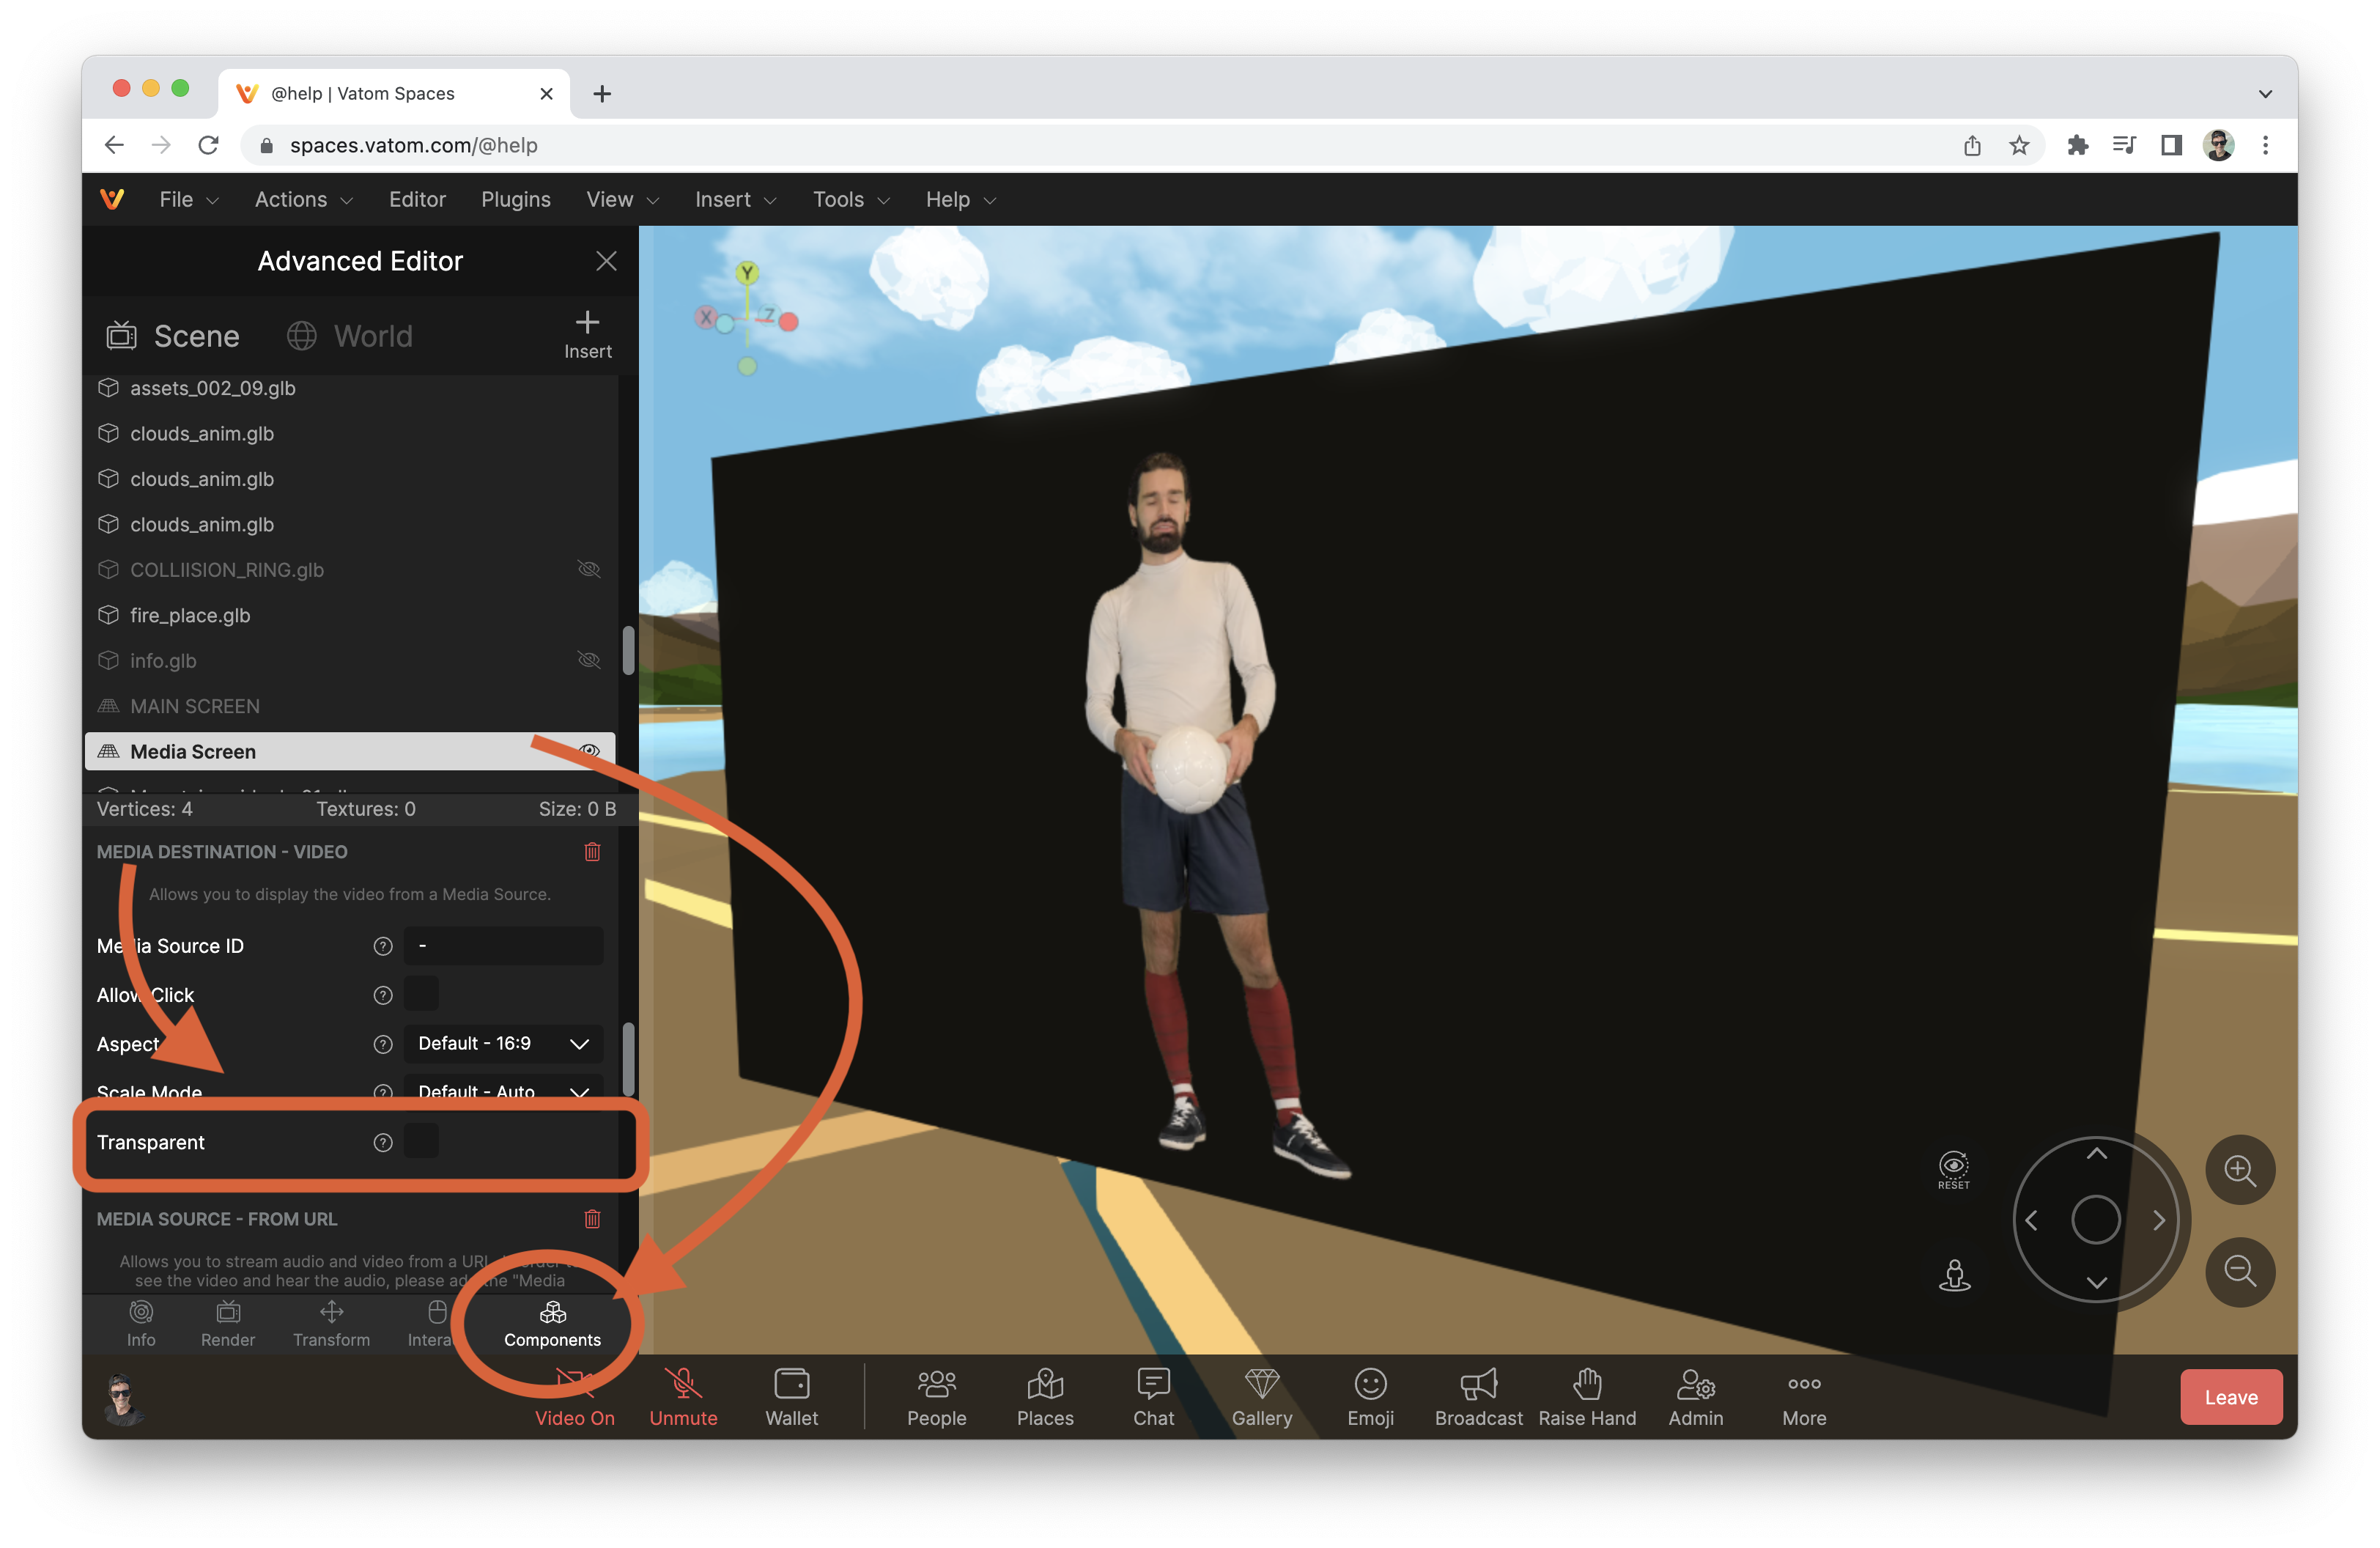Click the Insert plus button
This screenshot has width=2380, height=1548.
click(x=587, y=335)
